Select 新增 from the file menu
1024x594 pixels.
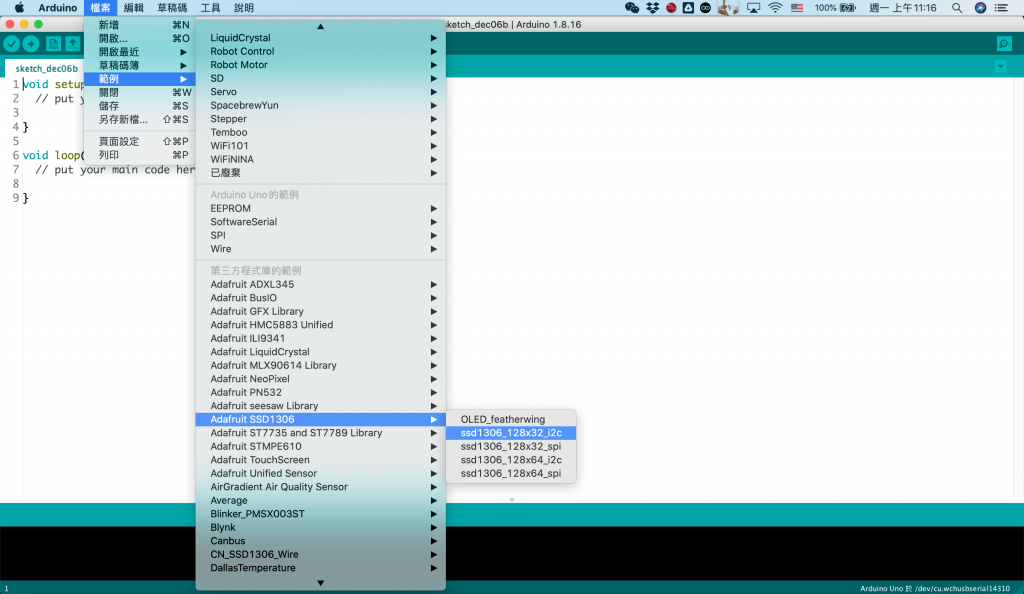(x=140, y=25)
